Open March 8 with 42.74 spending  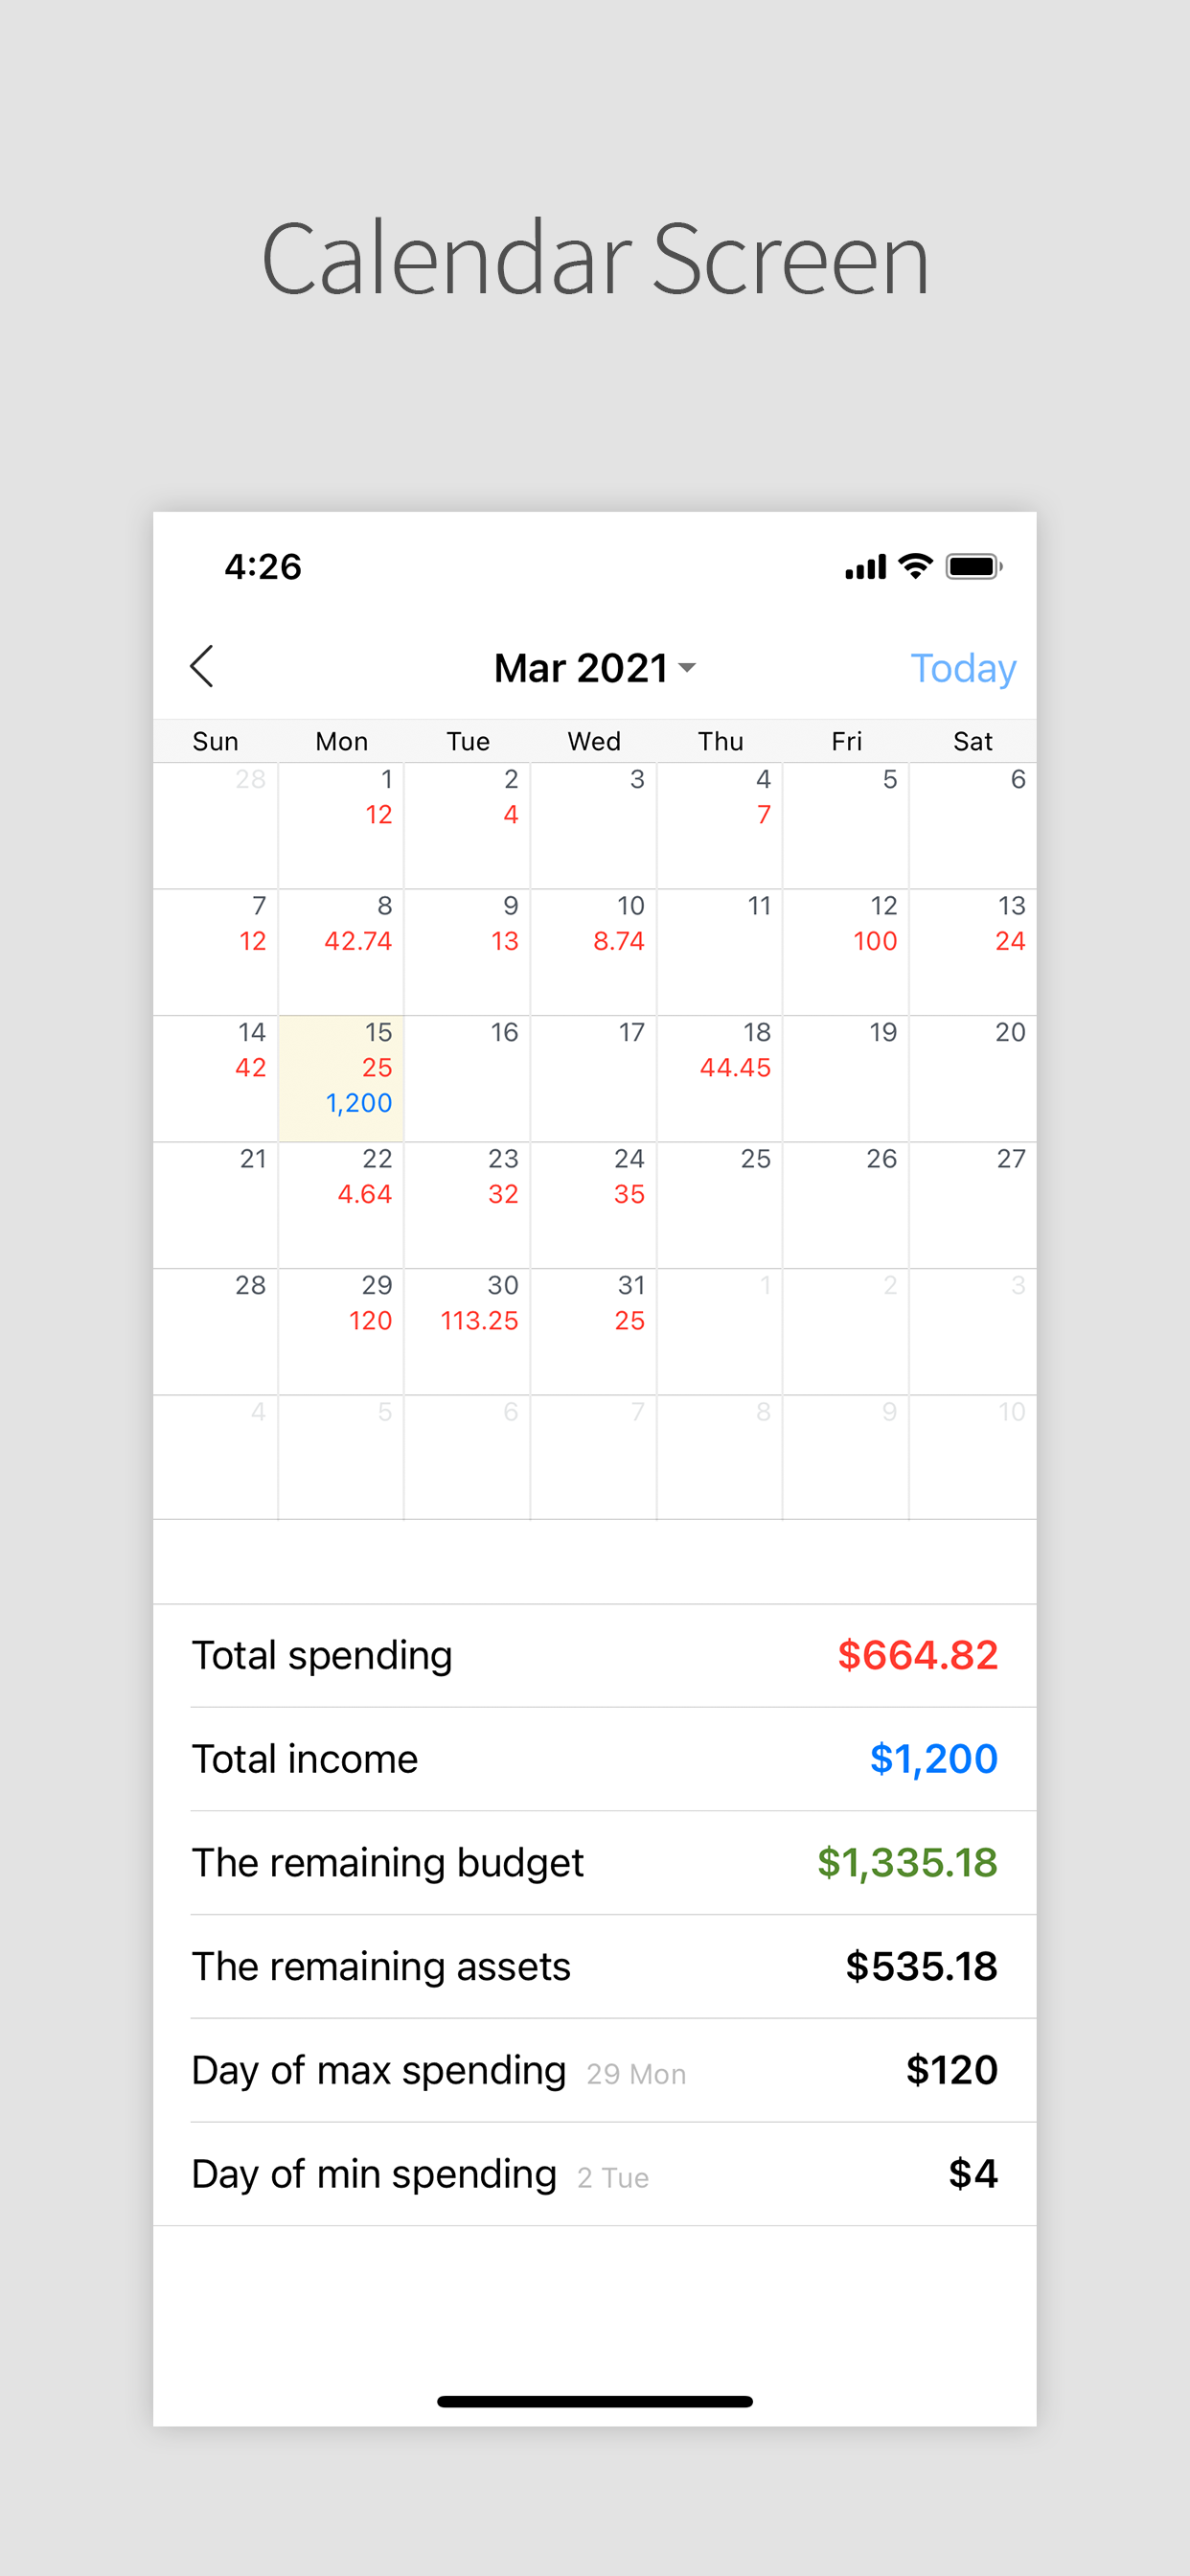click(x=341, y=952)
